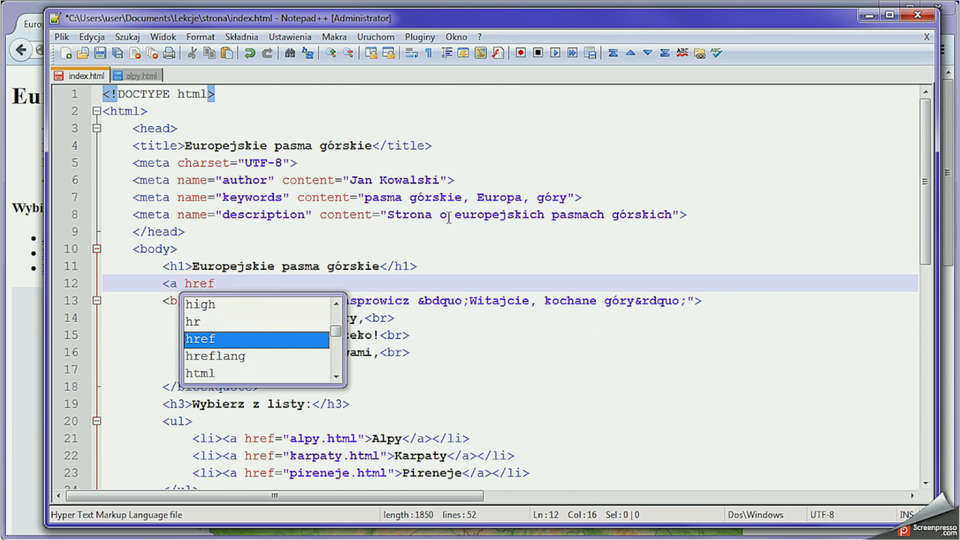Click the Open file folder icon
The height and width of the screenshot is (540, 960).
pos(83,53)
